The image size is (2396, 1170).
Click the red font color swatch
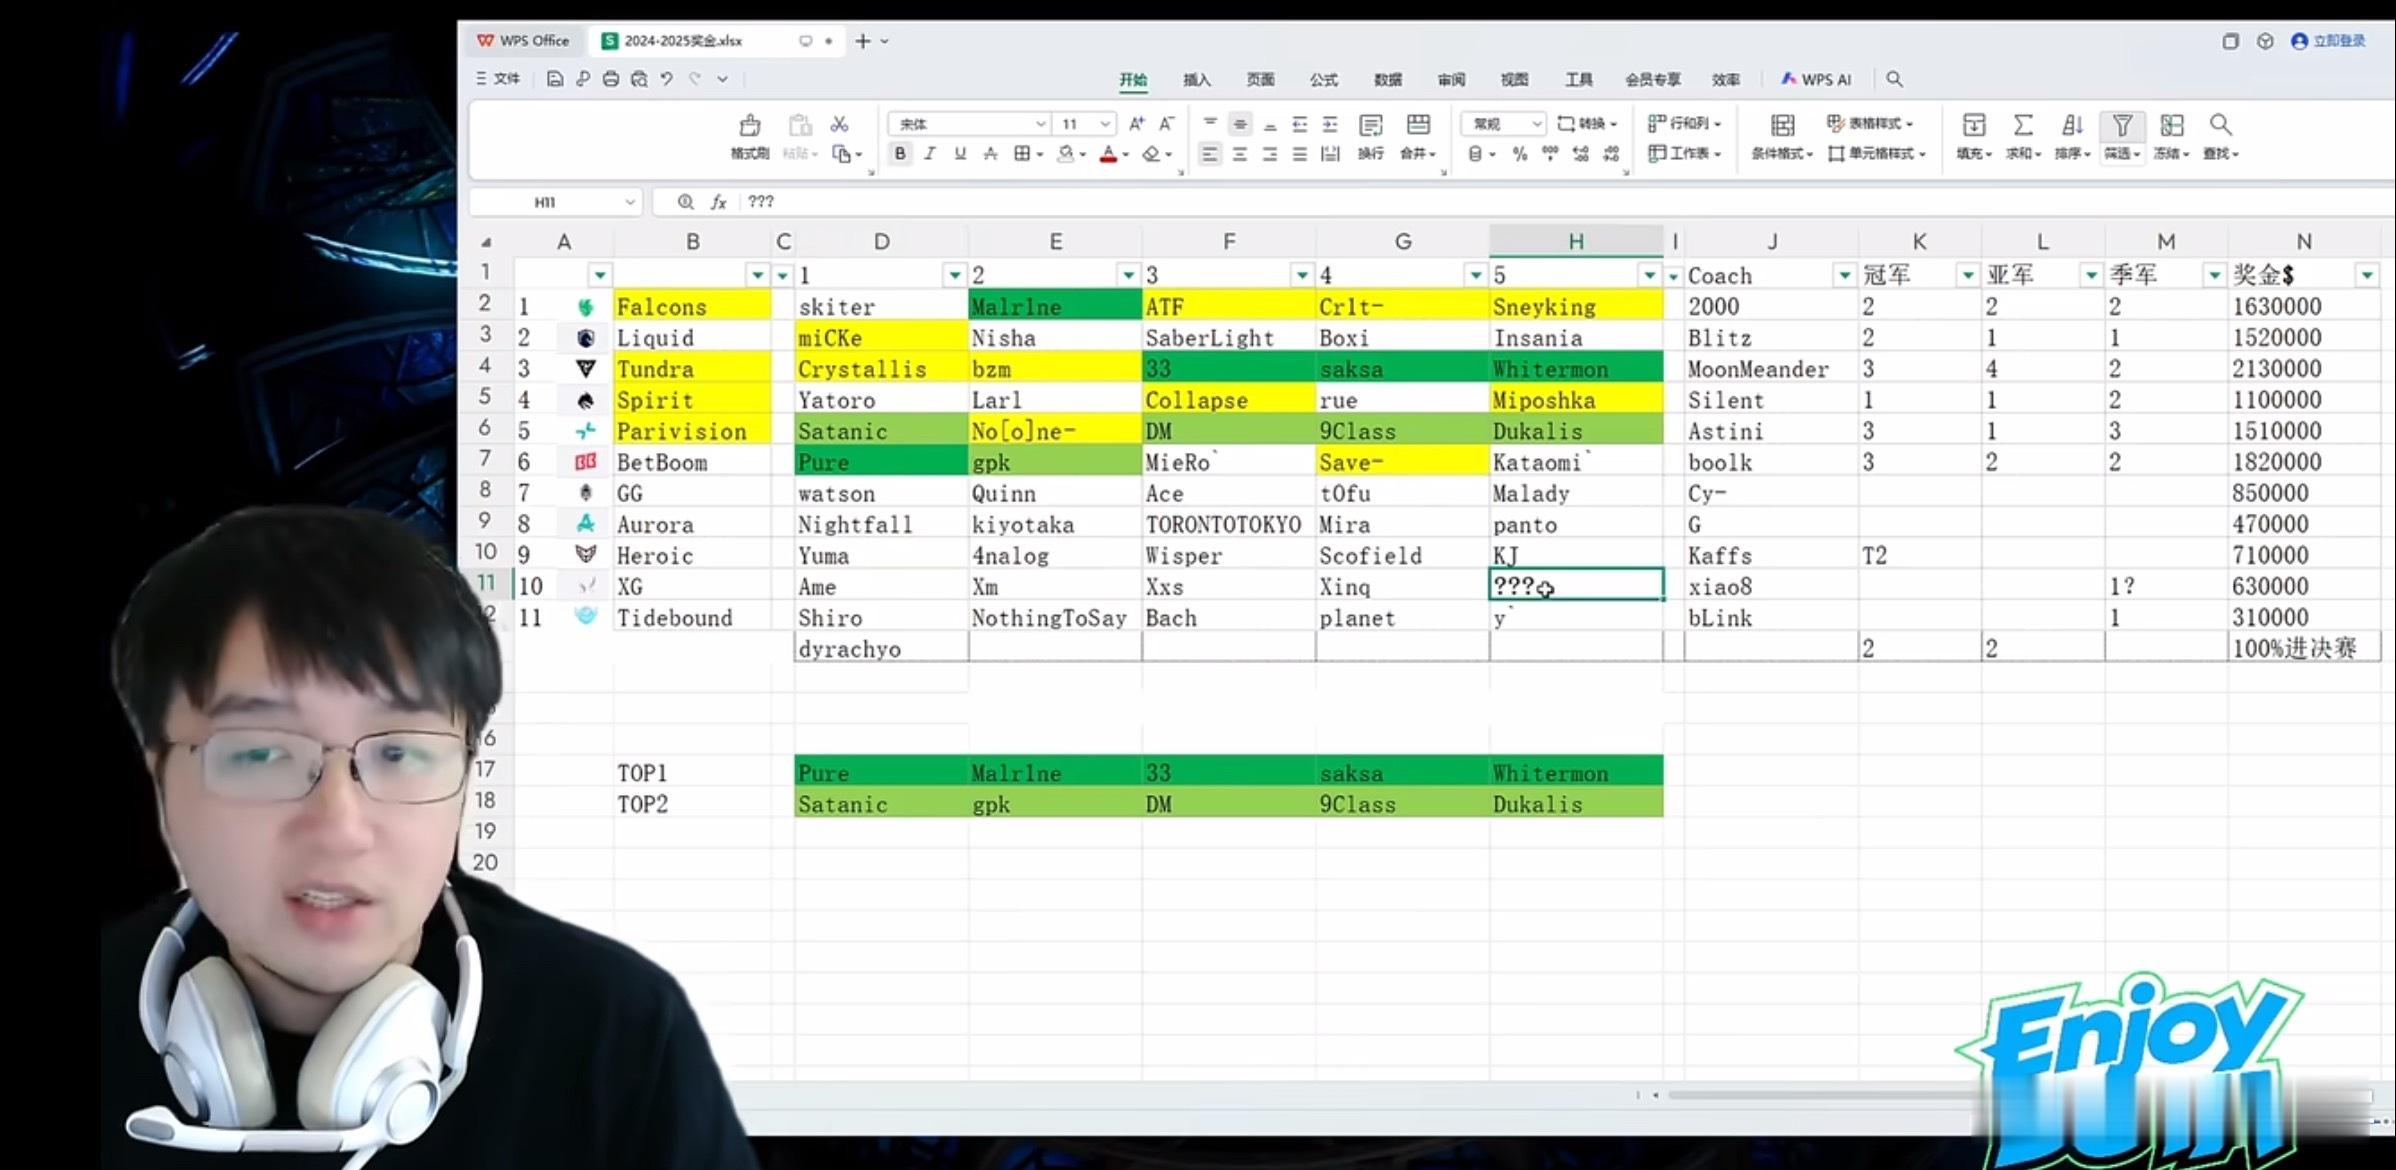(1108, 155)
